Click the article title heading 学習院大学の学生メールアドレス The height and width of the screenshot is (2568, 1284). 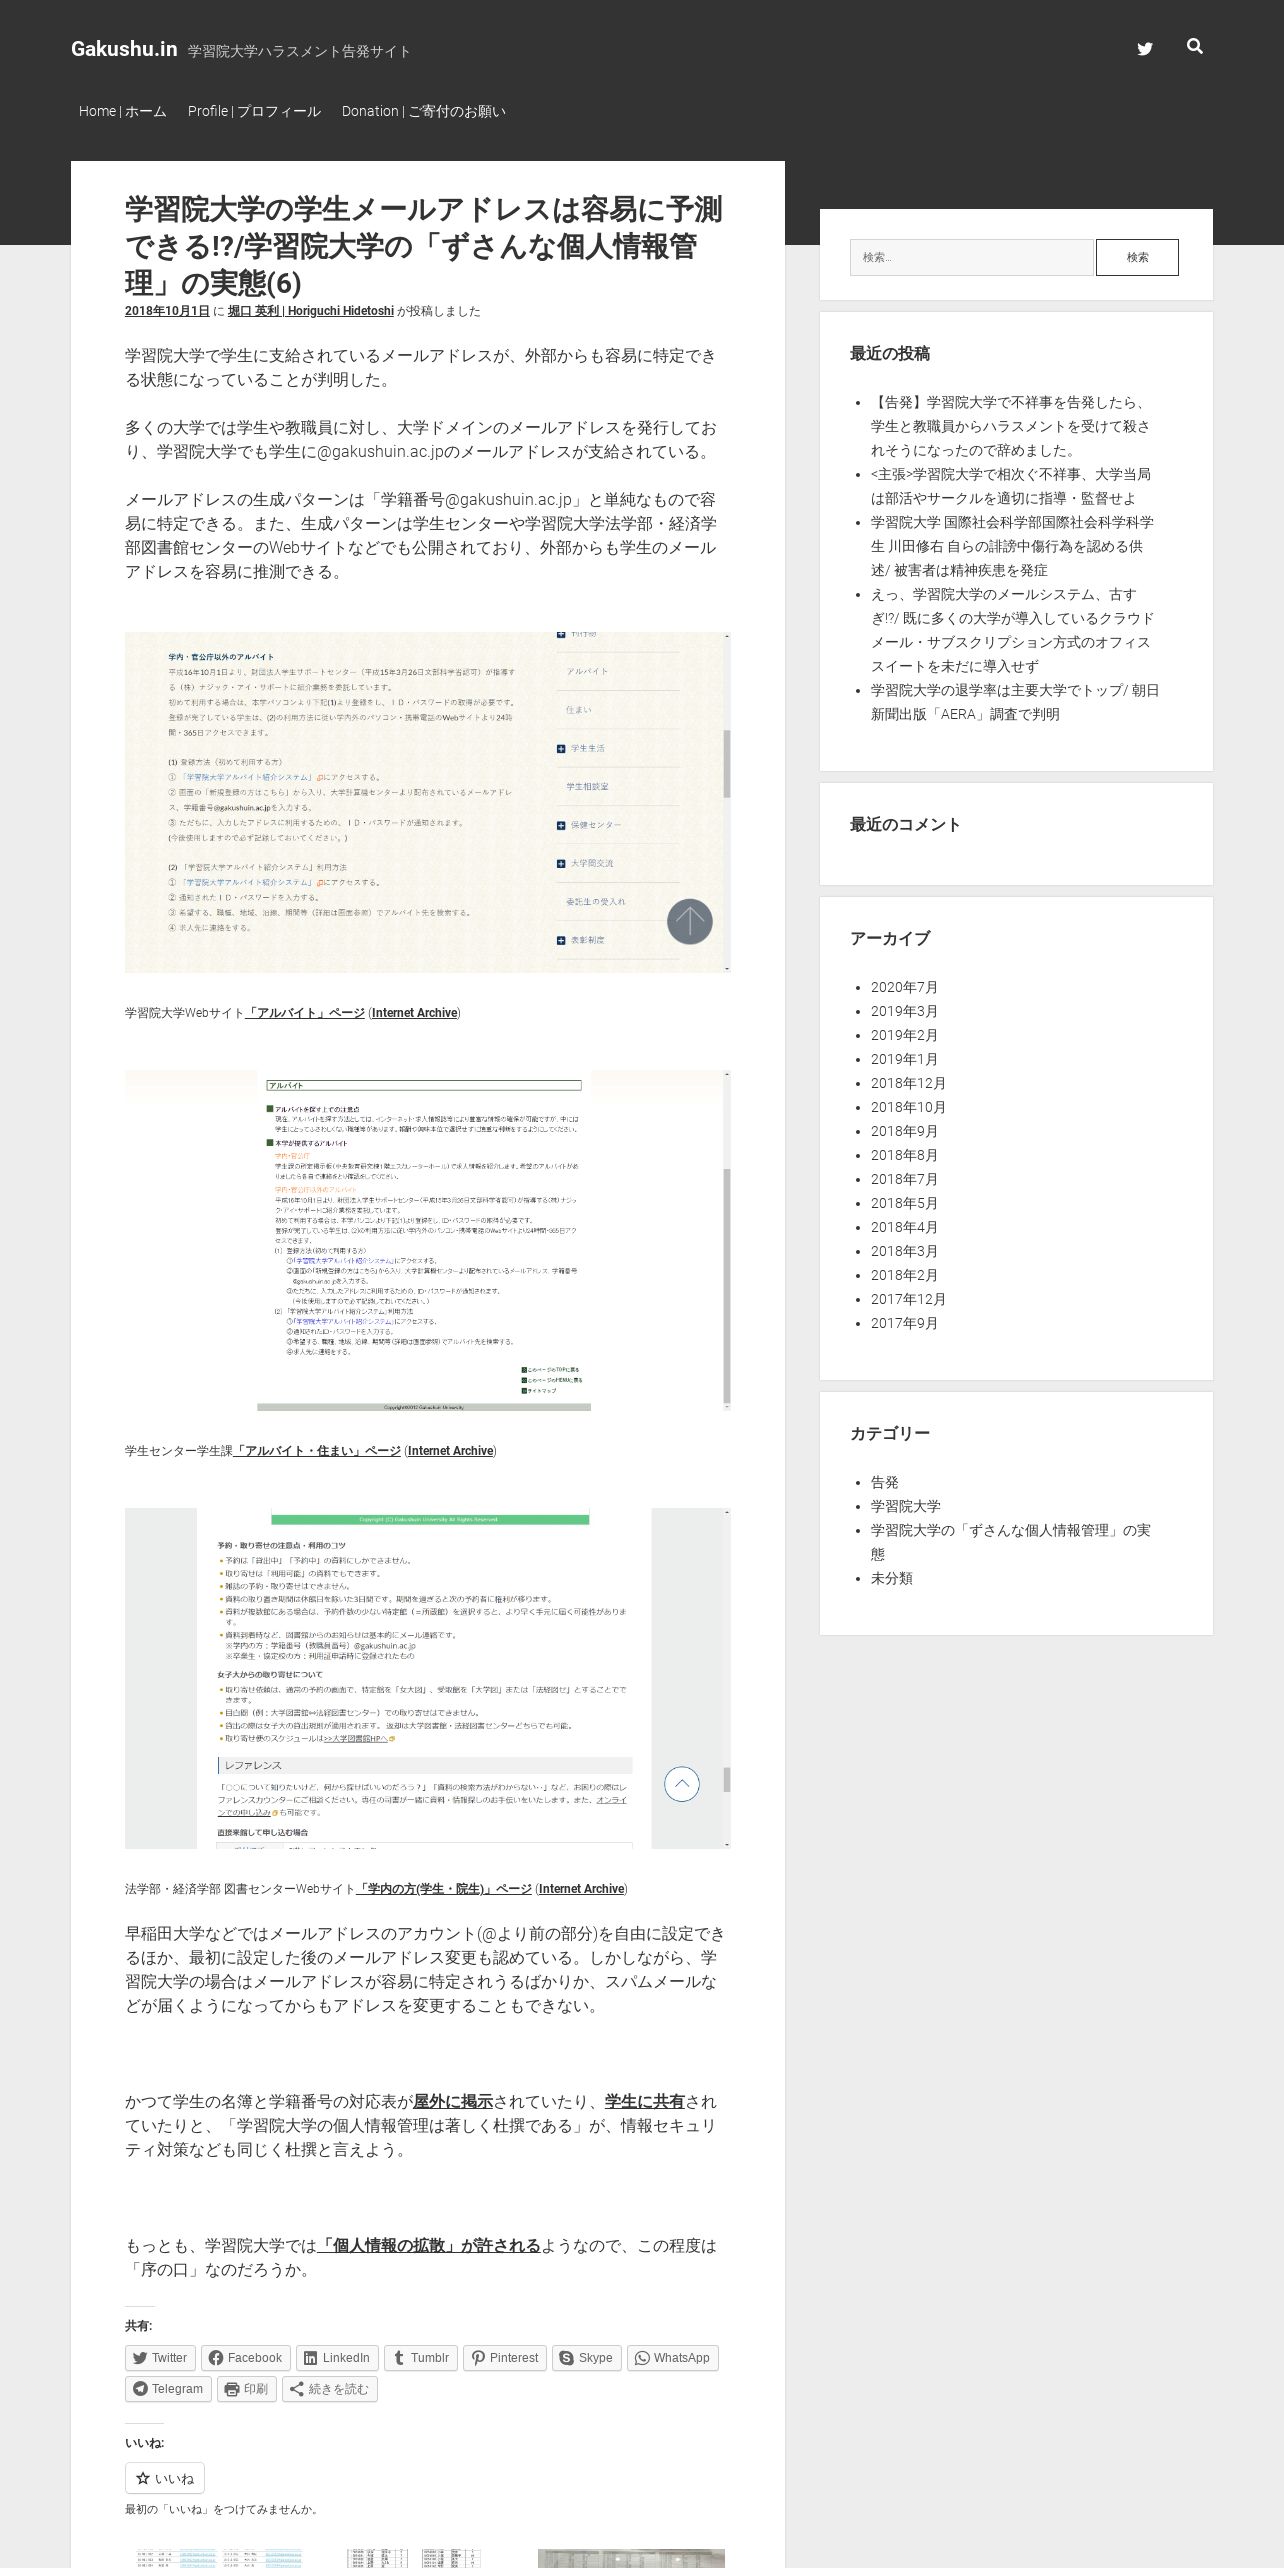pos(424,246)
